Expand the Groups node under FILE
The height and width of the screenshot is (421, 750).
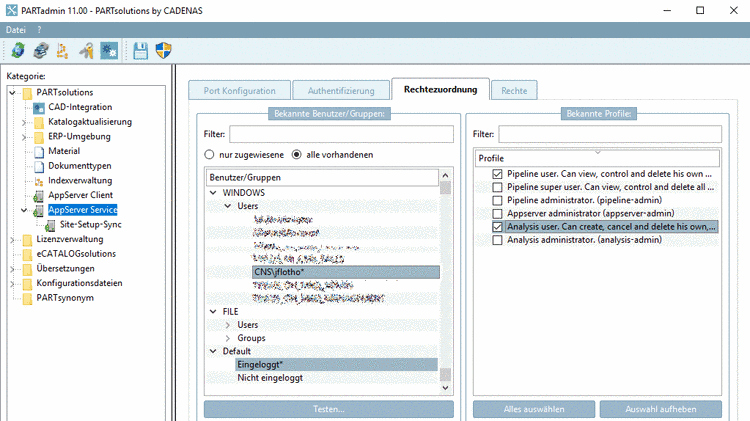point(228,338)
